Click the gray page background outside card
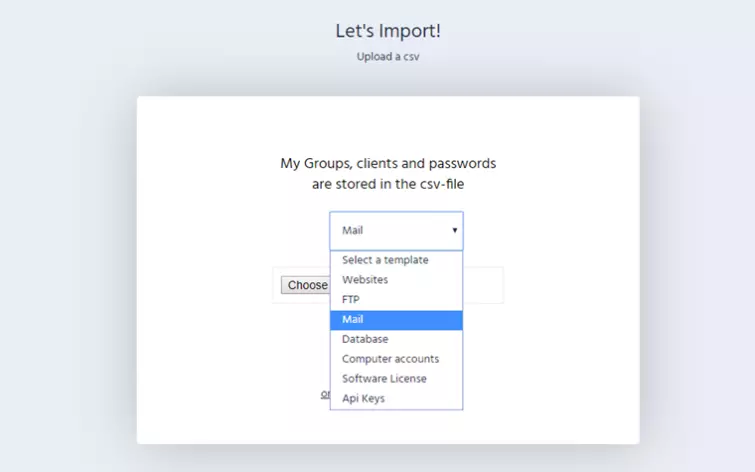The width and height of the screenshot is (755, 472). (68, 250)
